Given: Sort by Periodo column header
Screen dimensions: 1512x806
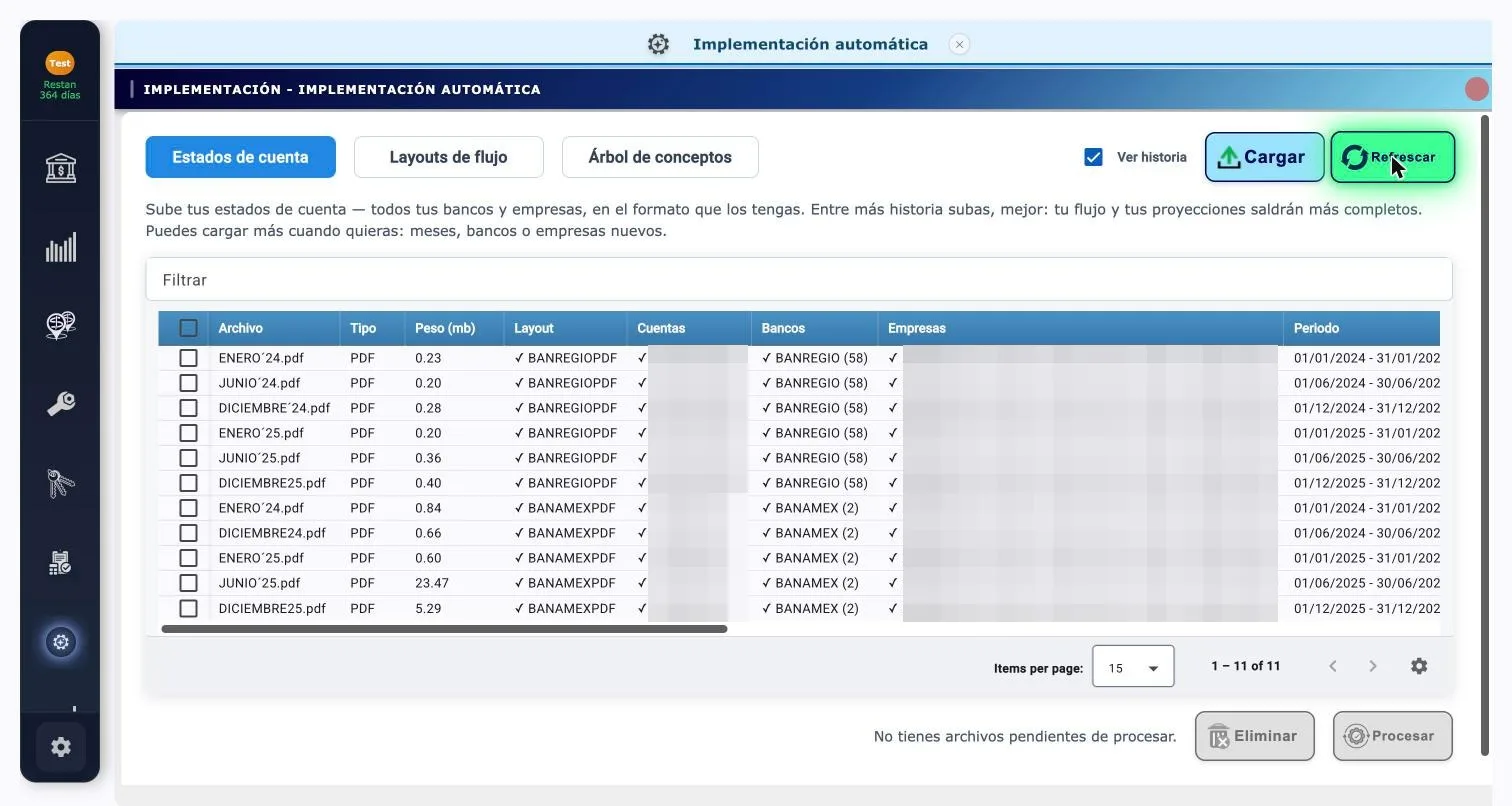Looking at the screenshot, I should pos(1316,328).
